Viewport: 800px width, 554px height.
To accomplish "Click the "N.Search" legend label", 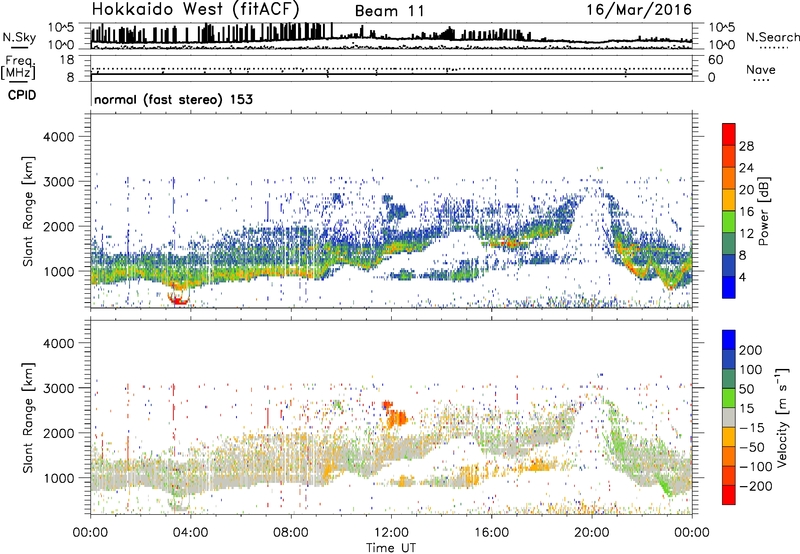I will (772, 37).
